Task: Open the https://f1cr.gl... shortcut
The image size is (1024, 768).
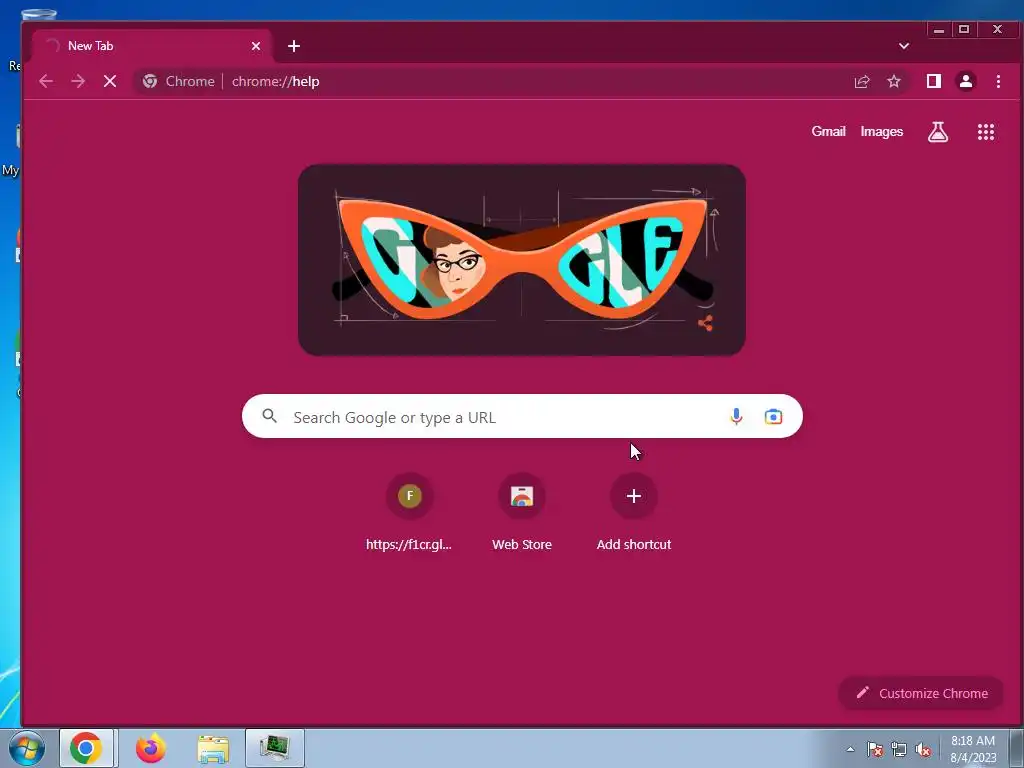Action: tap(409, 513)
